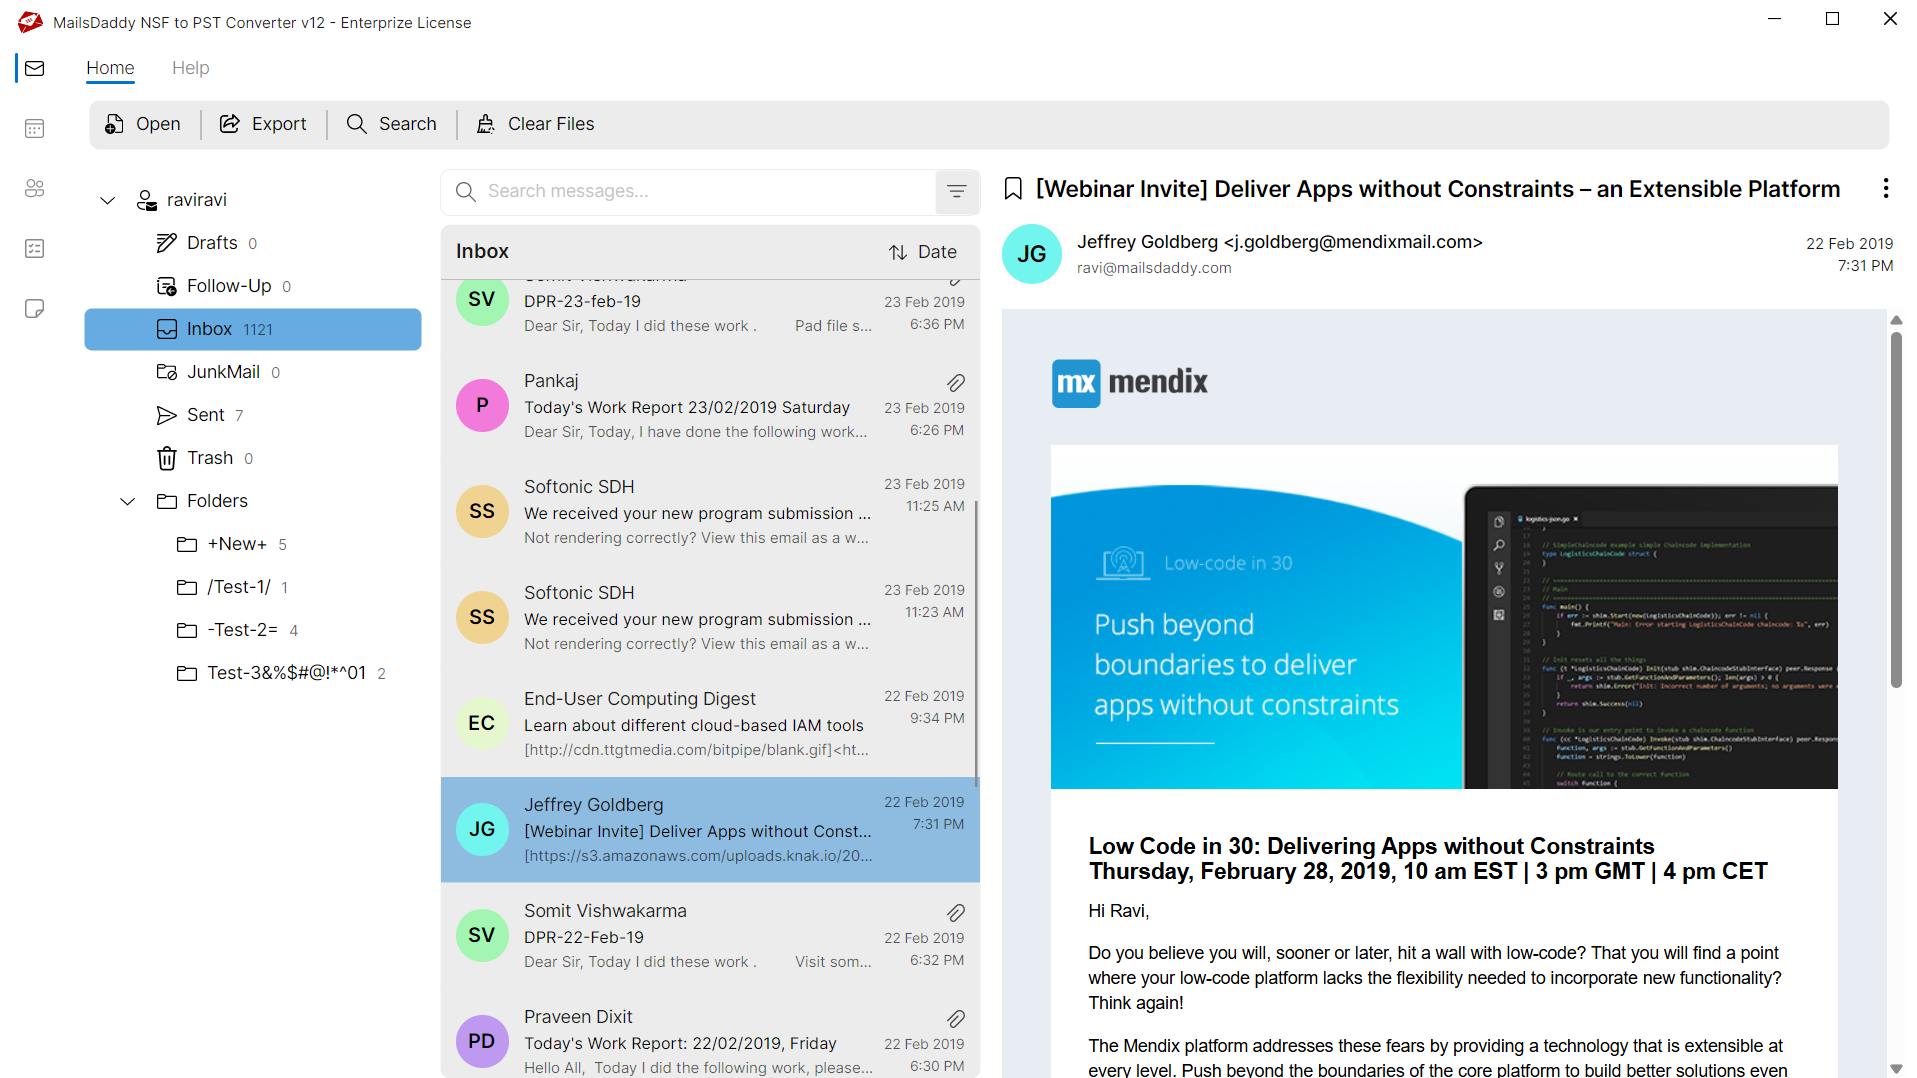Open Praveen Dixit's Work Report email

tap(710, 1035)
